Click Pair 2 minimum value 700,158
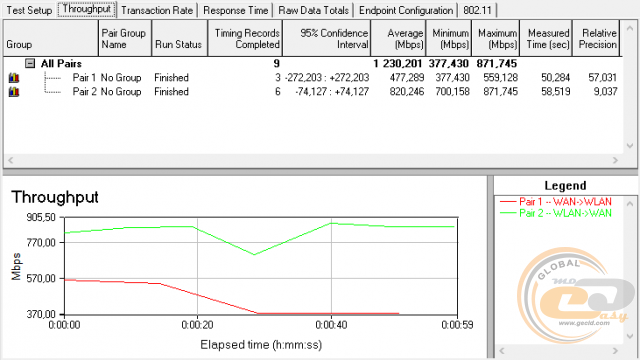The width and height of the screenshot is (640, 360). pyautogui.click(x=452, y=92)
